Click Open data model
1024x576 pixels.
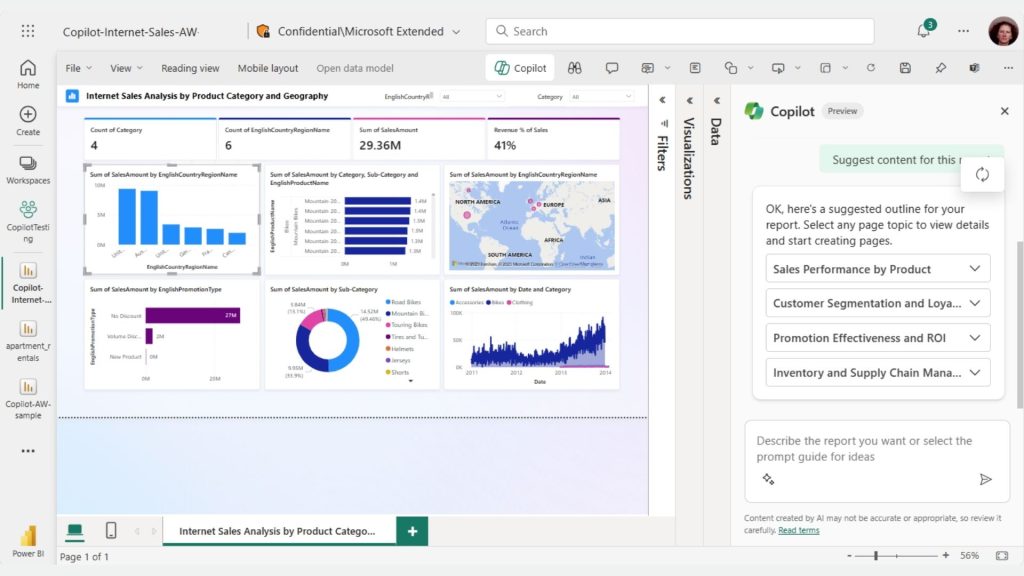[355, 68]
